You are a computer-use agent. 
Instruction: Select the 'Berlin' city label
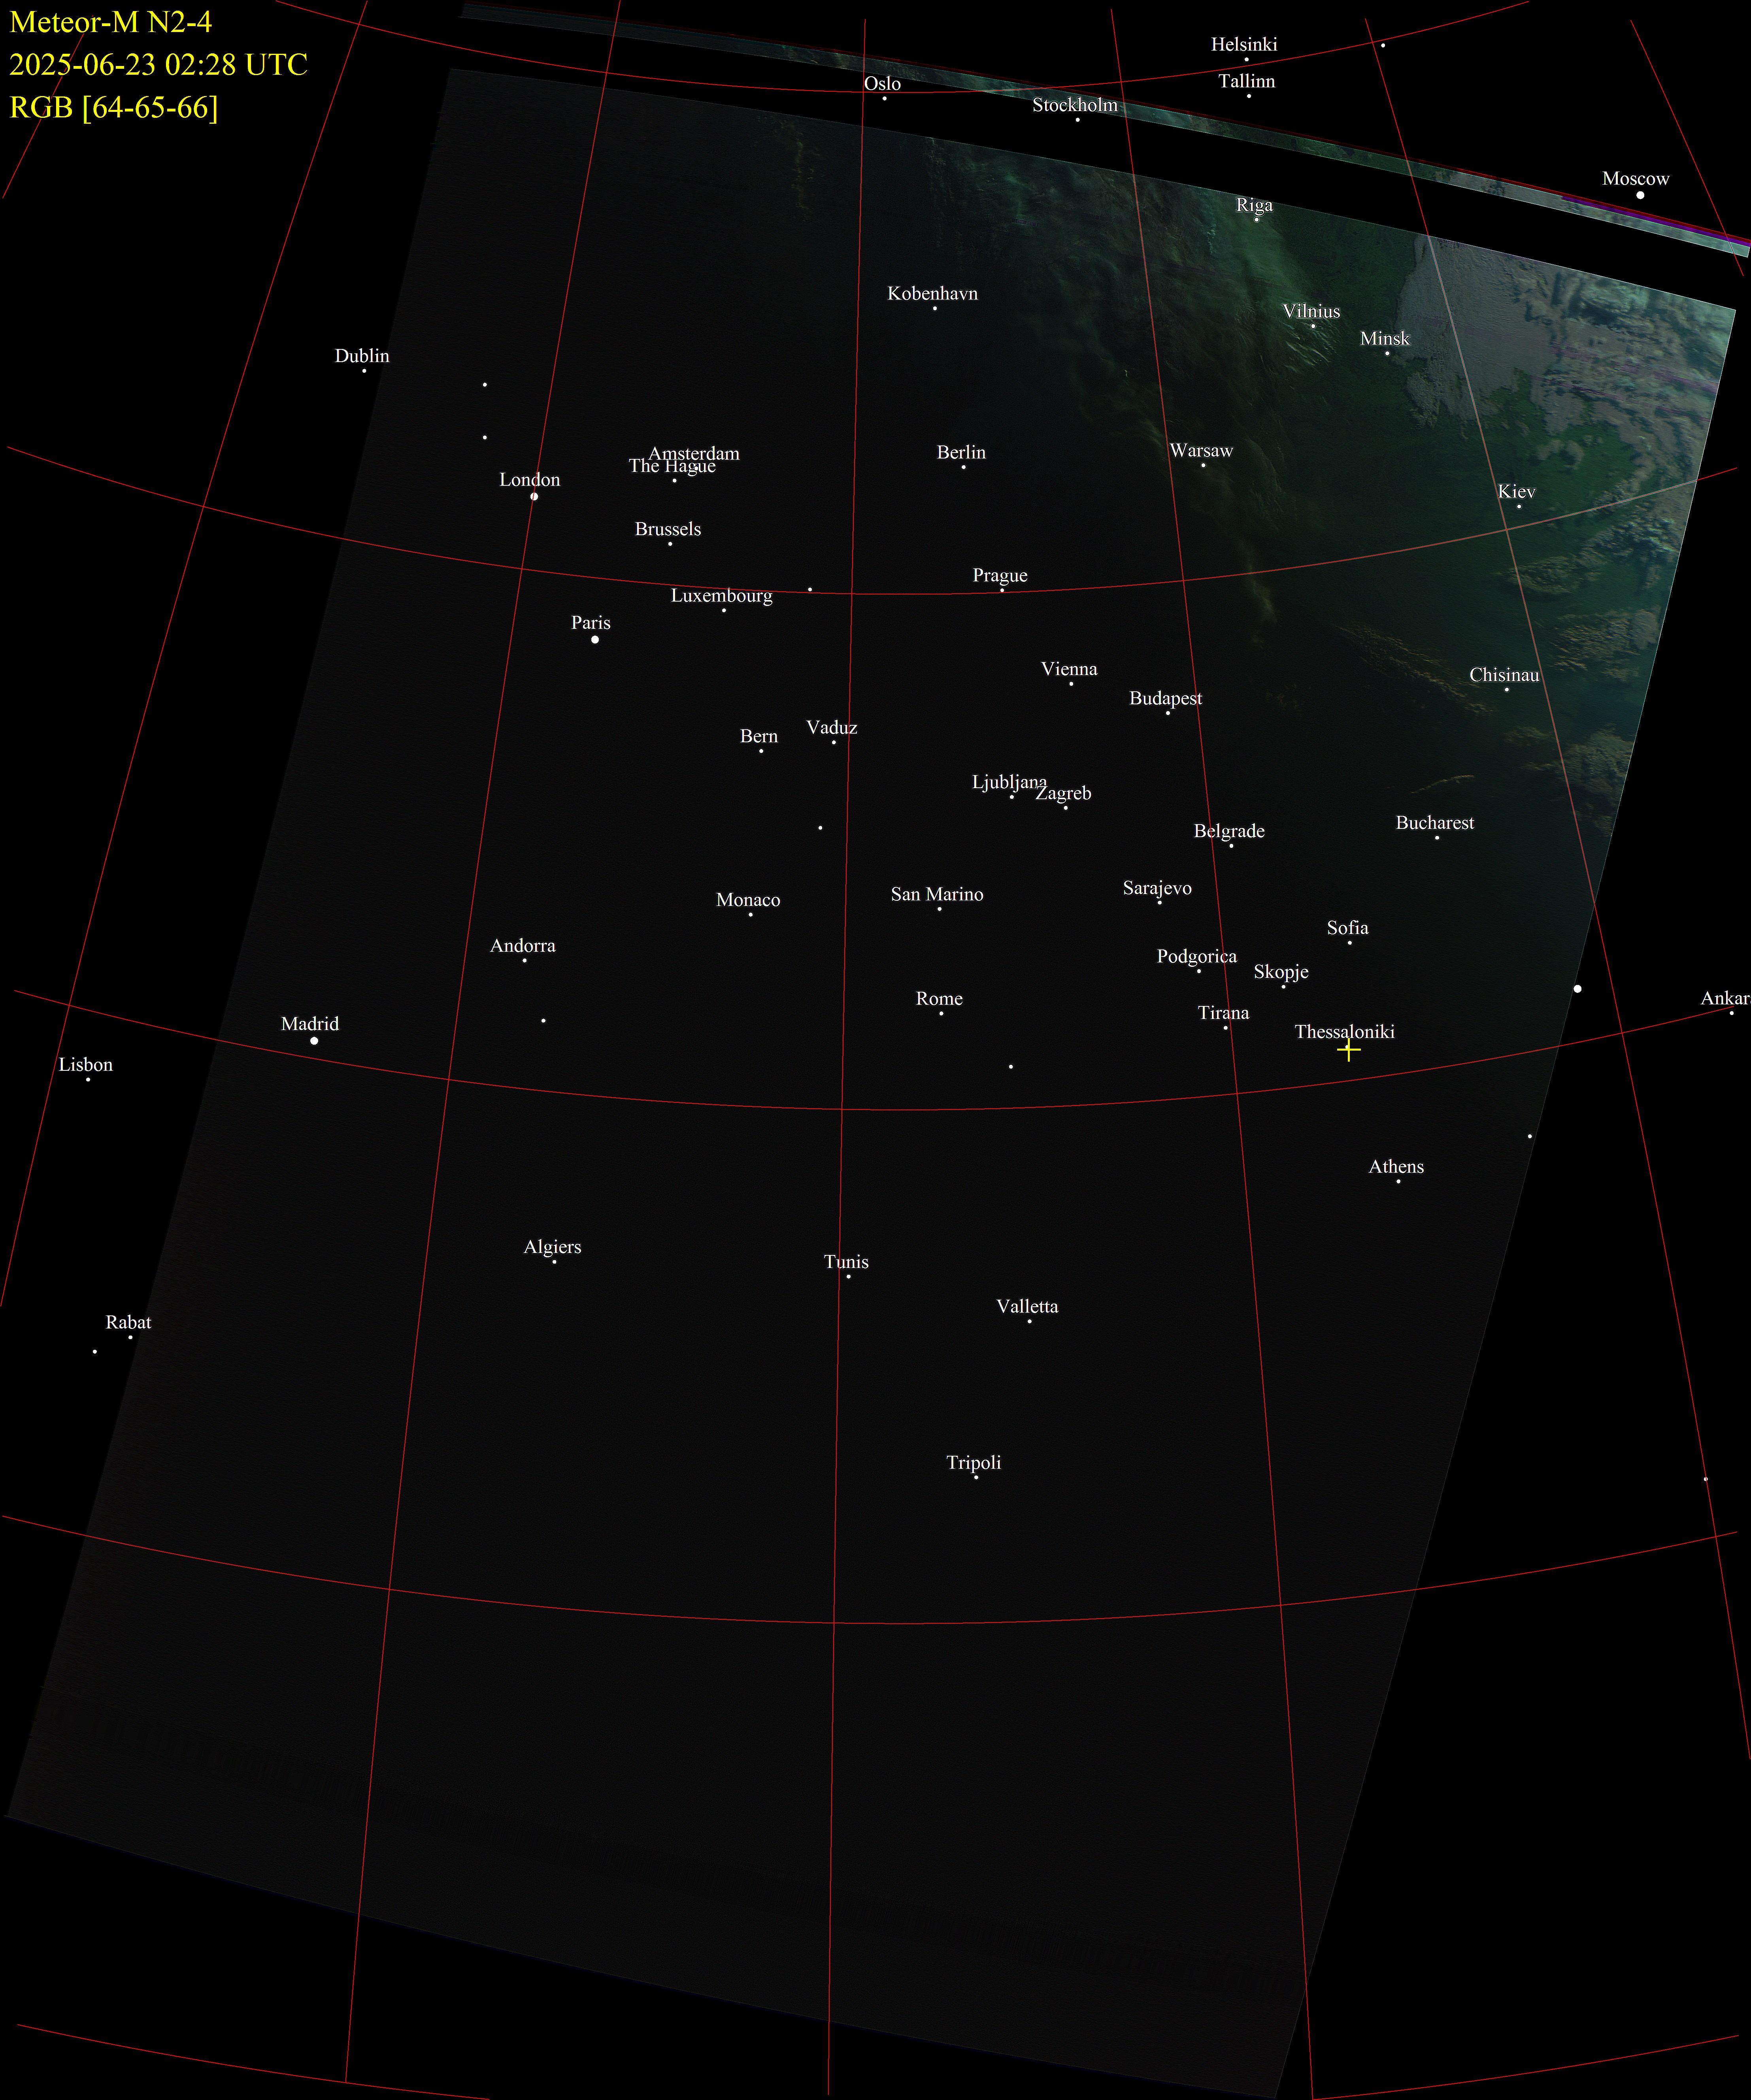click(x=960, y=452)
